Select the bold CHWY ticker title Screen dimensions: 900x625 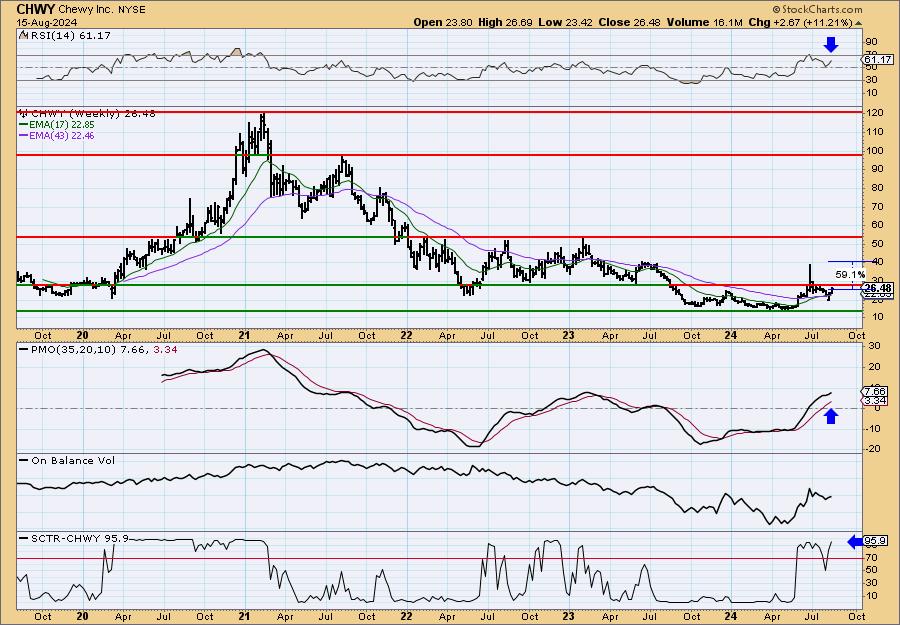[x=36, y=9]
